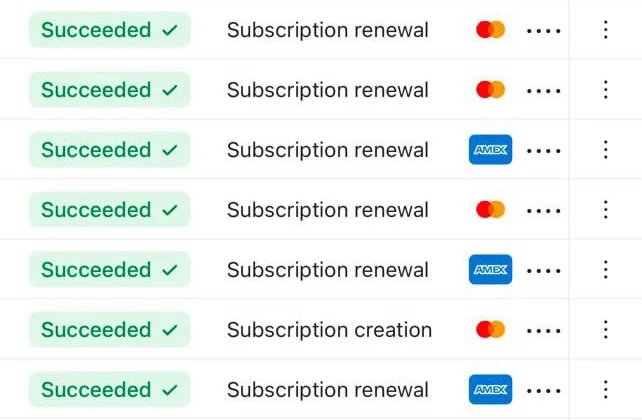
Task: Click the Mastercard icon in the second row
Action: (x=491, y=90)
